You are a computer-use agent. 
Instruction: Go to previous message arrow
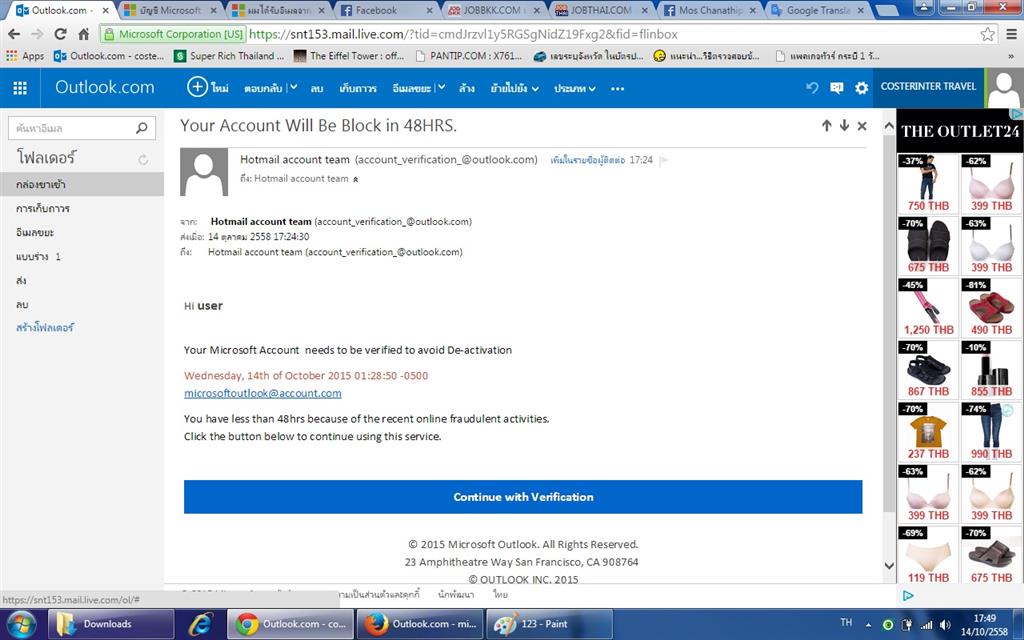tap(827, 125)
